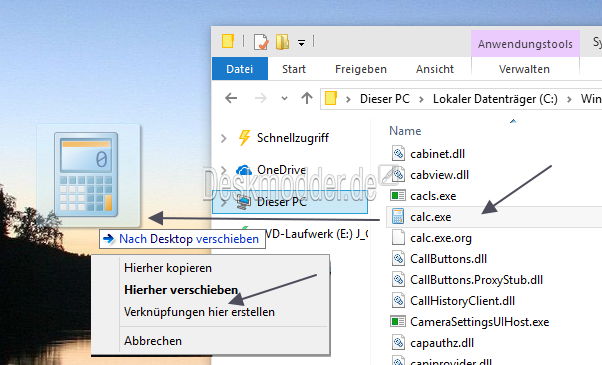This screenshot has height=365, width=602.
Task: Switch to the Freigeben ribbon tab
Action: tap(361, 69)
